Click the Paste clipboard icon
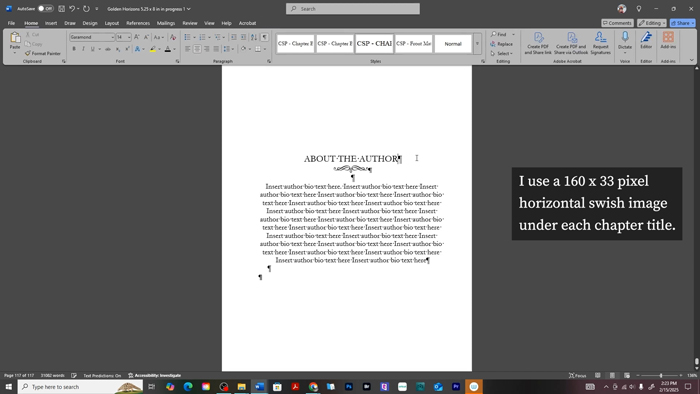 (x=15, y=38)
